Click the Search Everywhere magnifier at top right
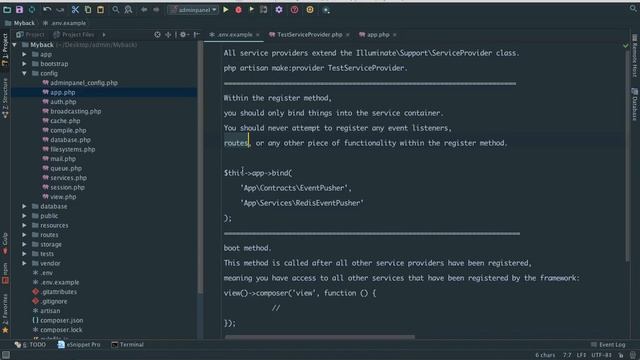The image size is (640, 360). 633,9
